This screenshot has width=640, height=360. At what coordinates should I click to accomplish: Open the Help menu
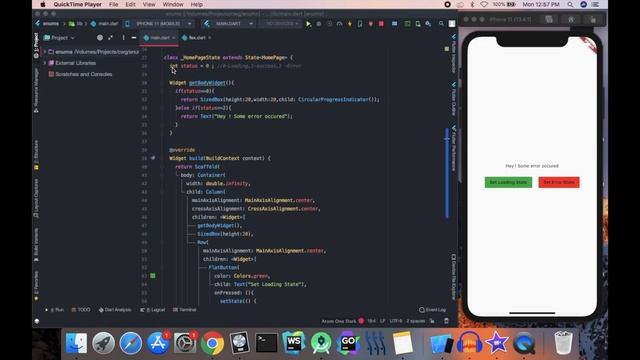click(x=197, y=4)
